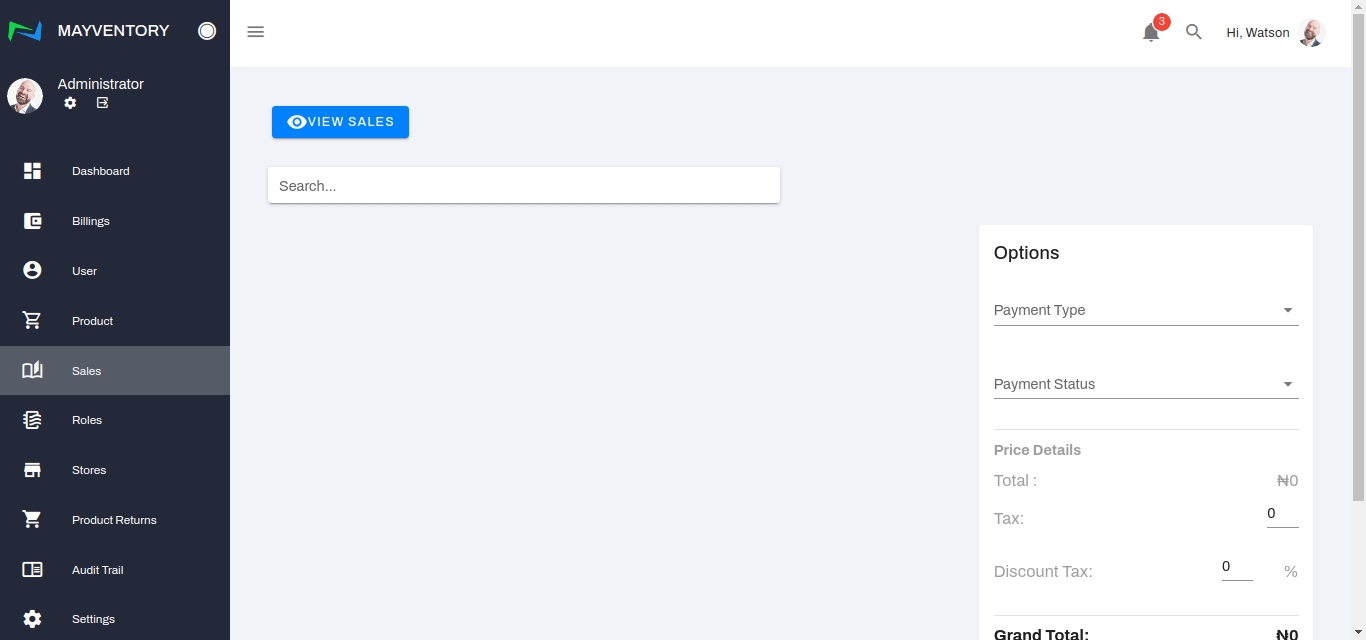The width and height of the screenshot is (1366, 640).
Task: Expand the Payment Type dropdown
Action: (x=1146, y=310)
